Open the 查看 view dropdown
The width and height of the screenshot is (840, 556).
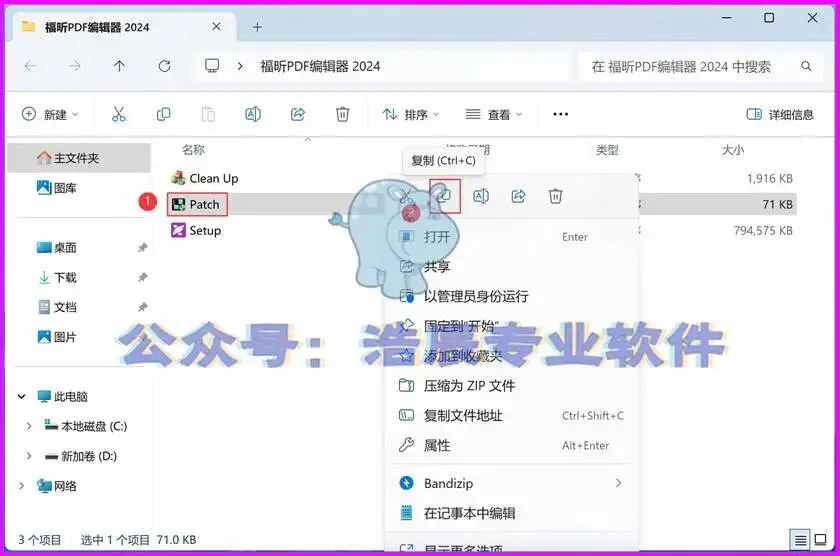point(493,114)
